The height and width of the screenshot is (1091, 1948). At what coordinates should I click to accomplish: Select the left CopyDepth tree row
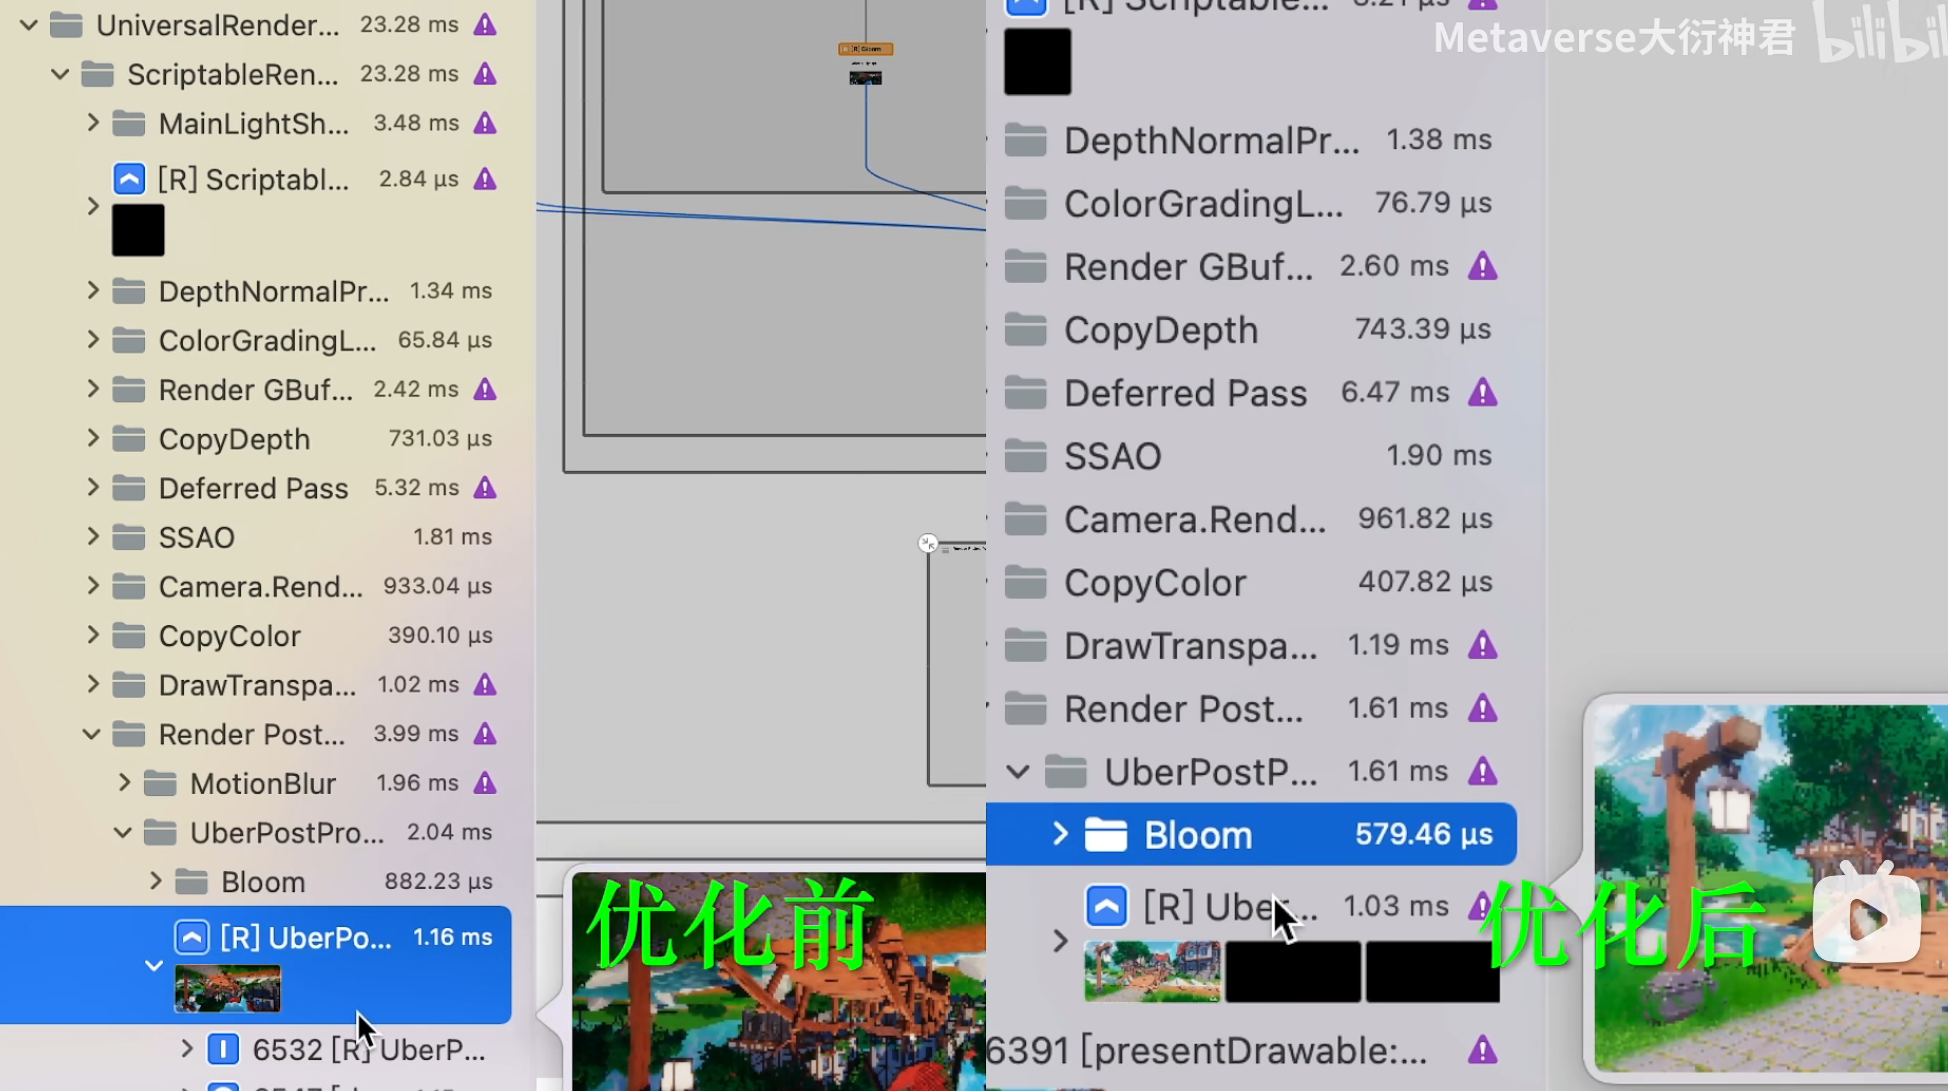tap(234, 439)
